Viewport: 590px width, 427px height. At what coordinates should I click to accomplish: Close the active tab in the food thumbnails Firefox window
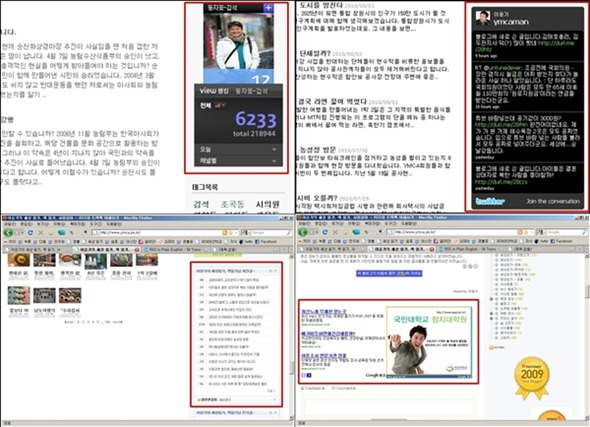tap(137, 249)
